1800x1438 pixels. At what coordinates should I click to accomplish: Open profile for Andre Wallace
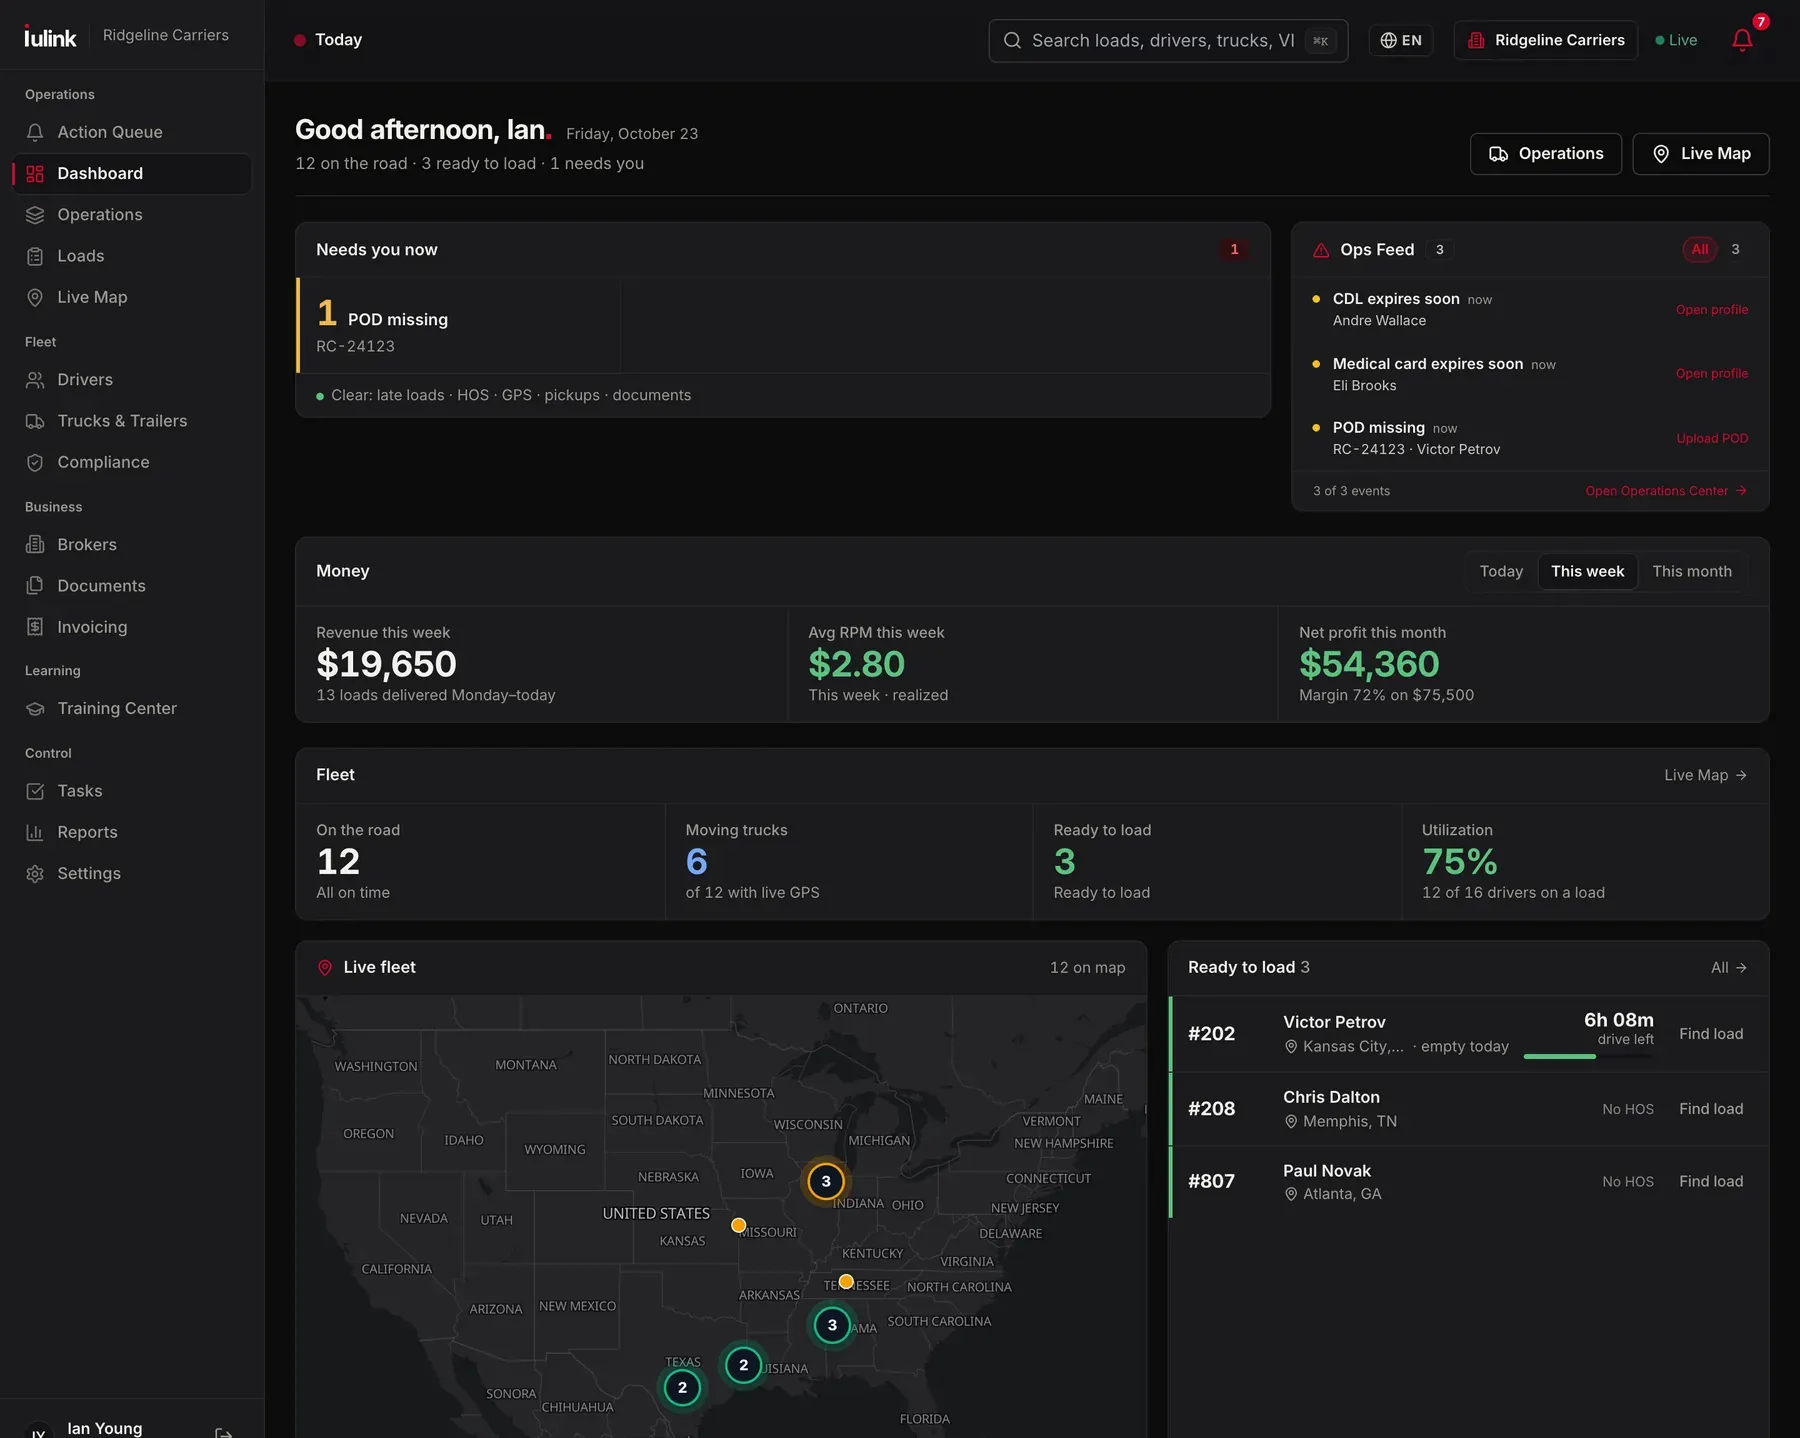pos(1712,310)
